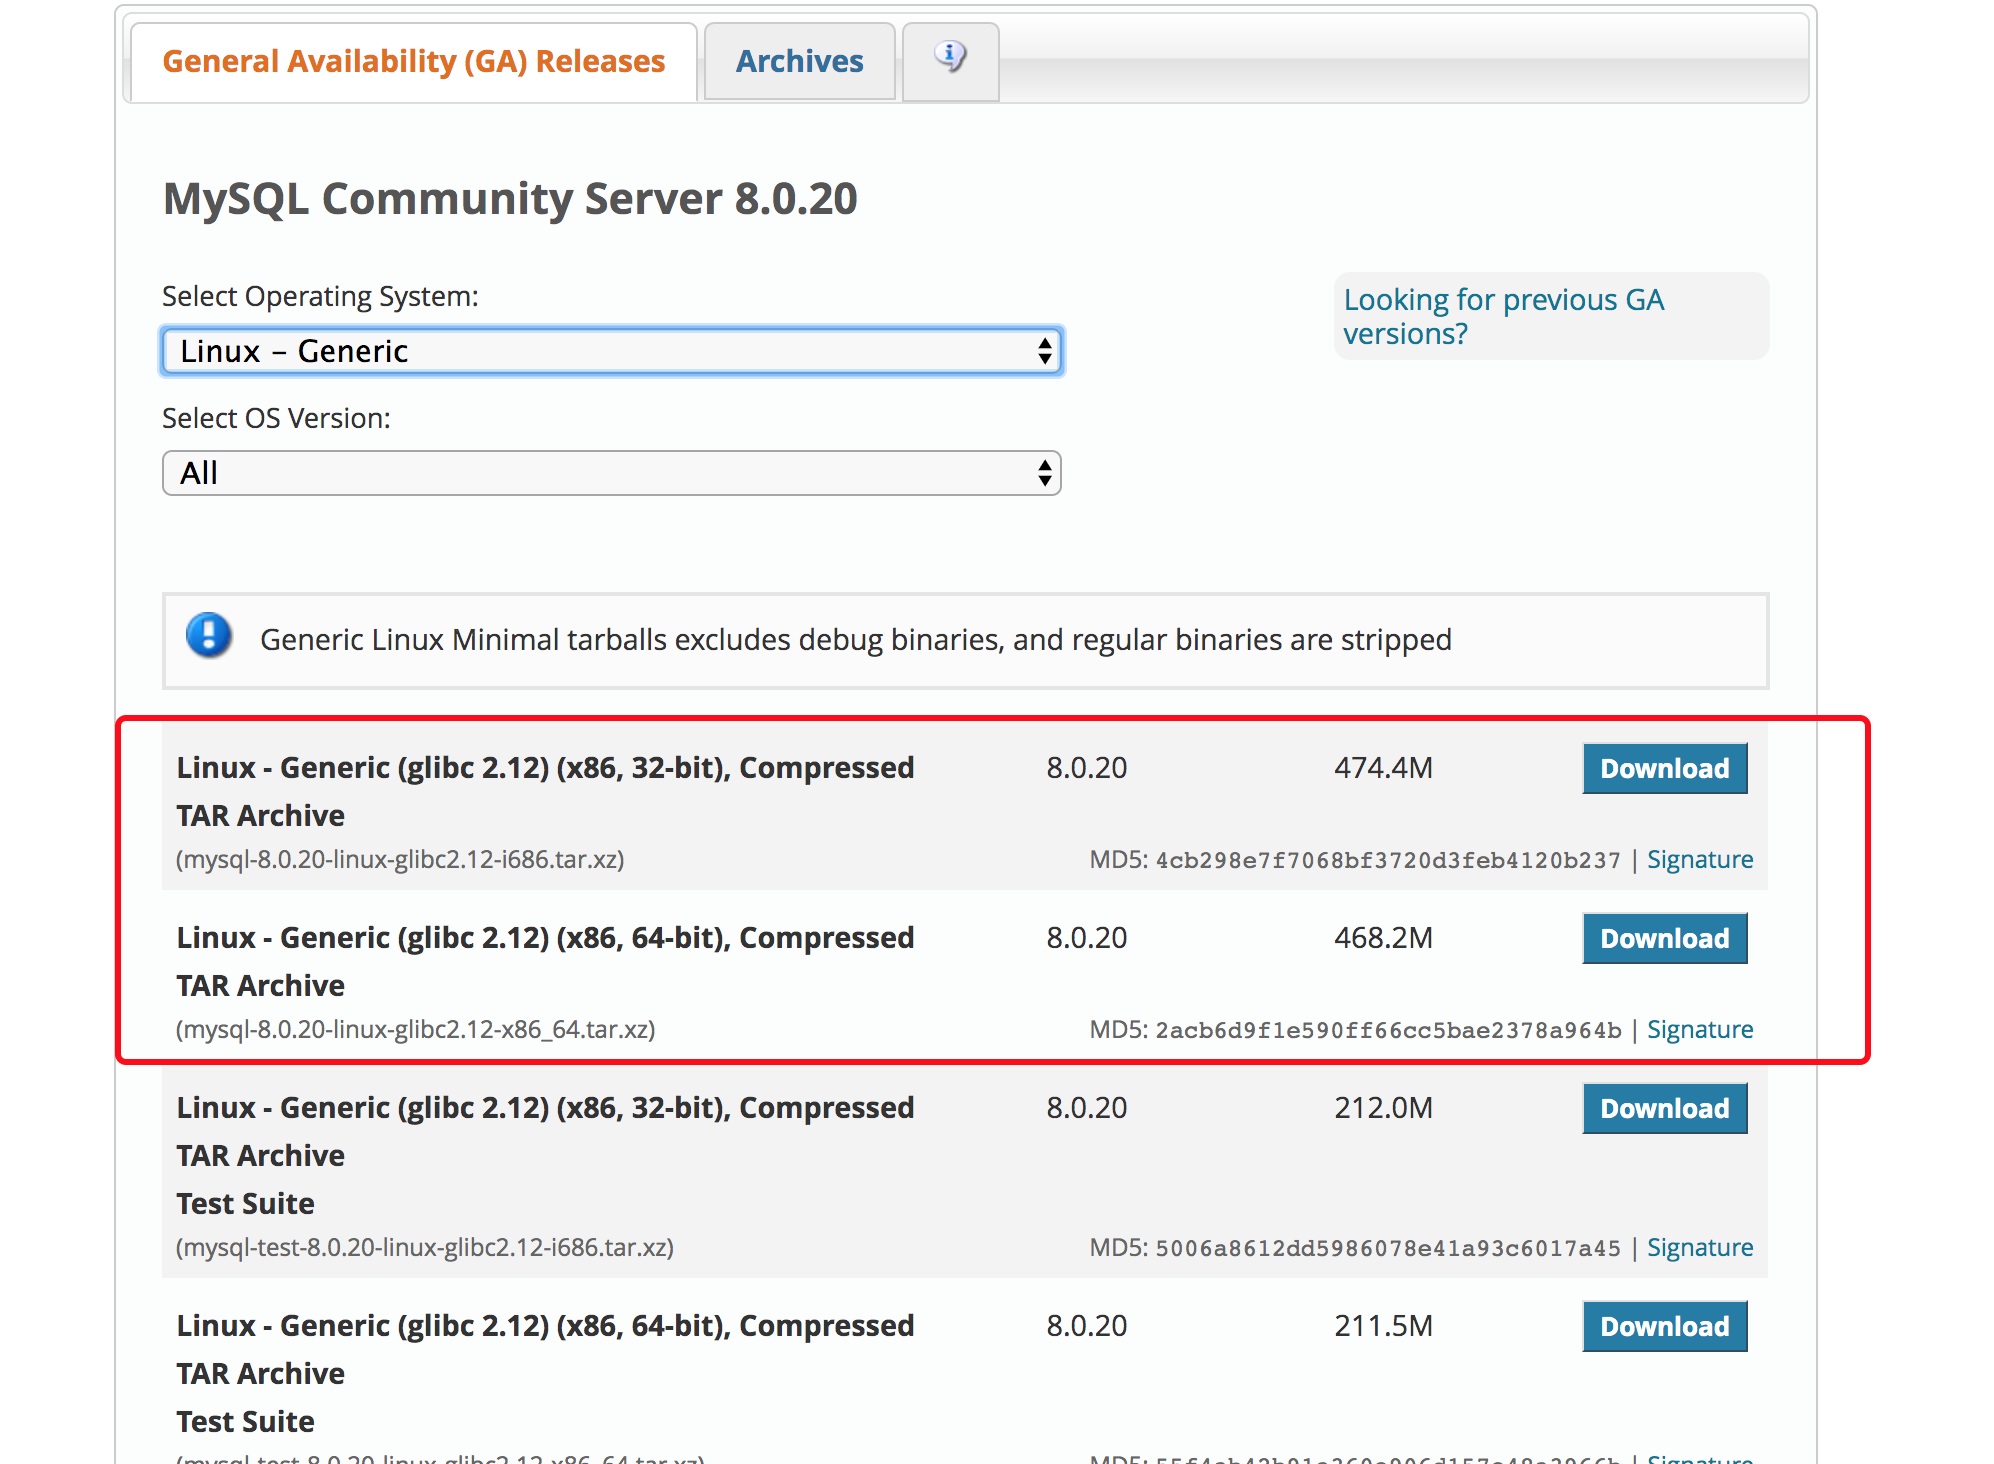Click the 212.0M file size value
This screenshot has height=1464, width=1994.
click(x=1383, y=1108)
